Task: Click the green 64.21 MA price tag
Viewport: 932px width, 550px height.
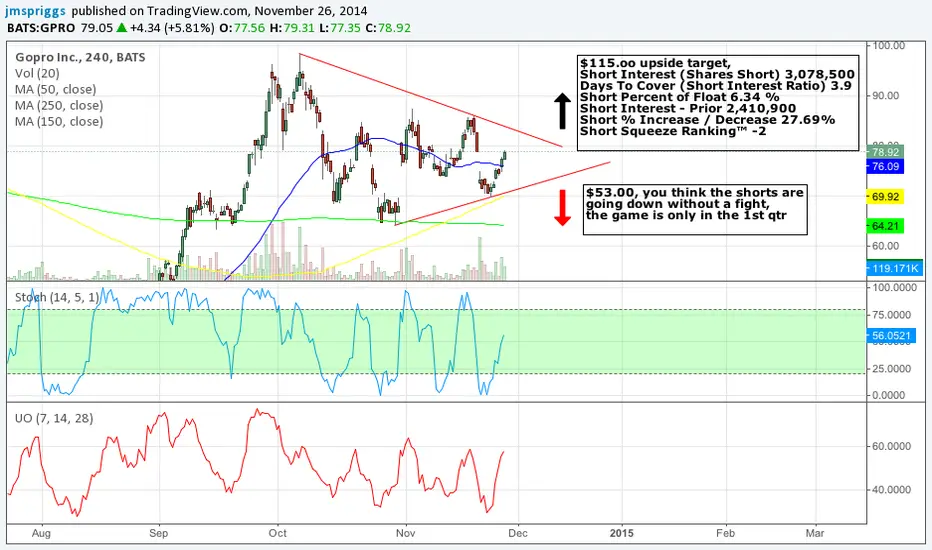Action: click(x=885, y=226)
